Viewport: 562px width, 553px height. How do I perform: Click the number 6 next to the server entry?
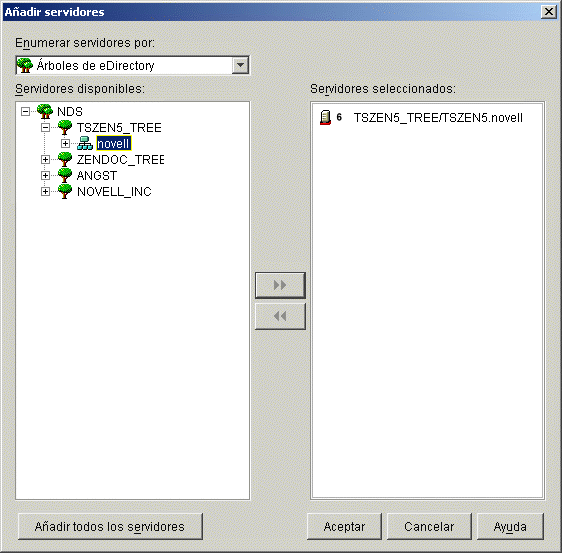(339, 117)
